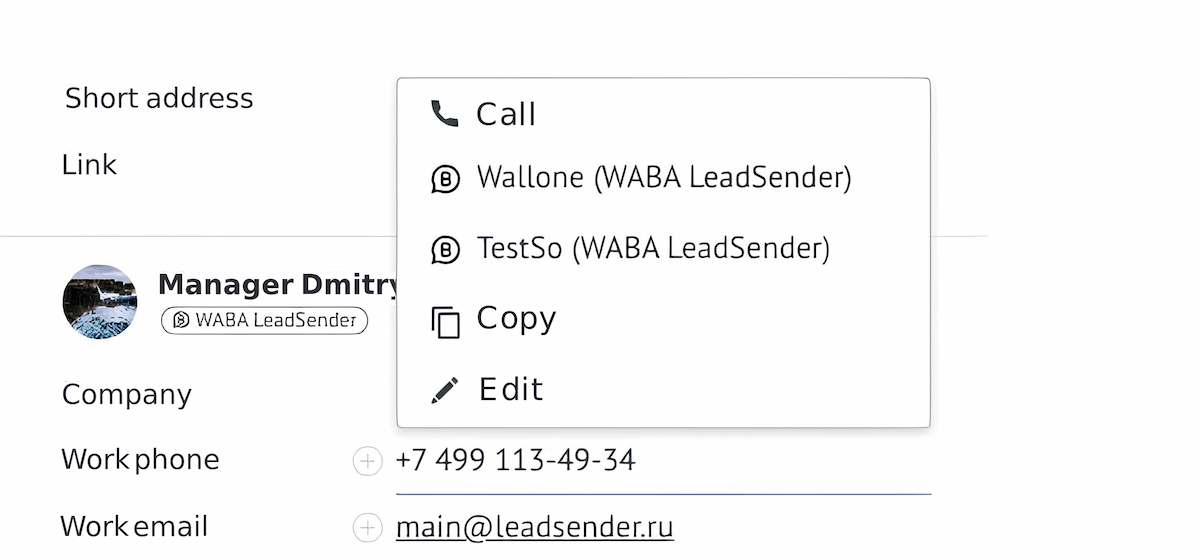Click the WABA LeadSender badge under the name

coord(265,321)
